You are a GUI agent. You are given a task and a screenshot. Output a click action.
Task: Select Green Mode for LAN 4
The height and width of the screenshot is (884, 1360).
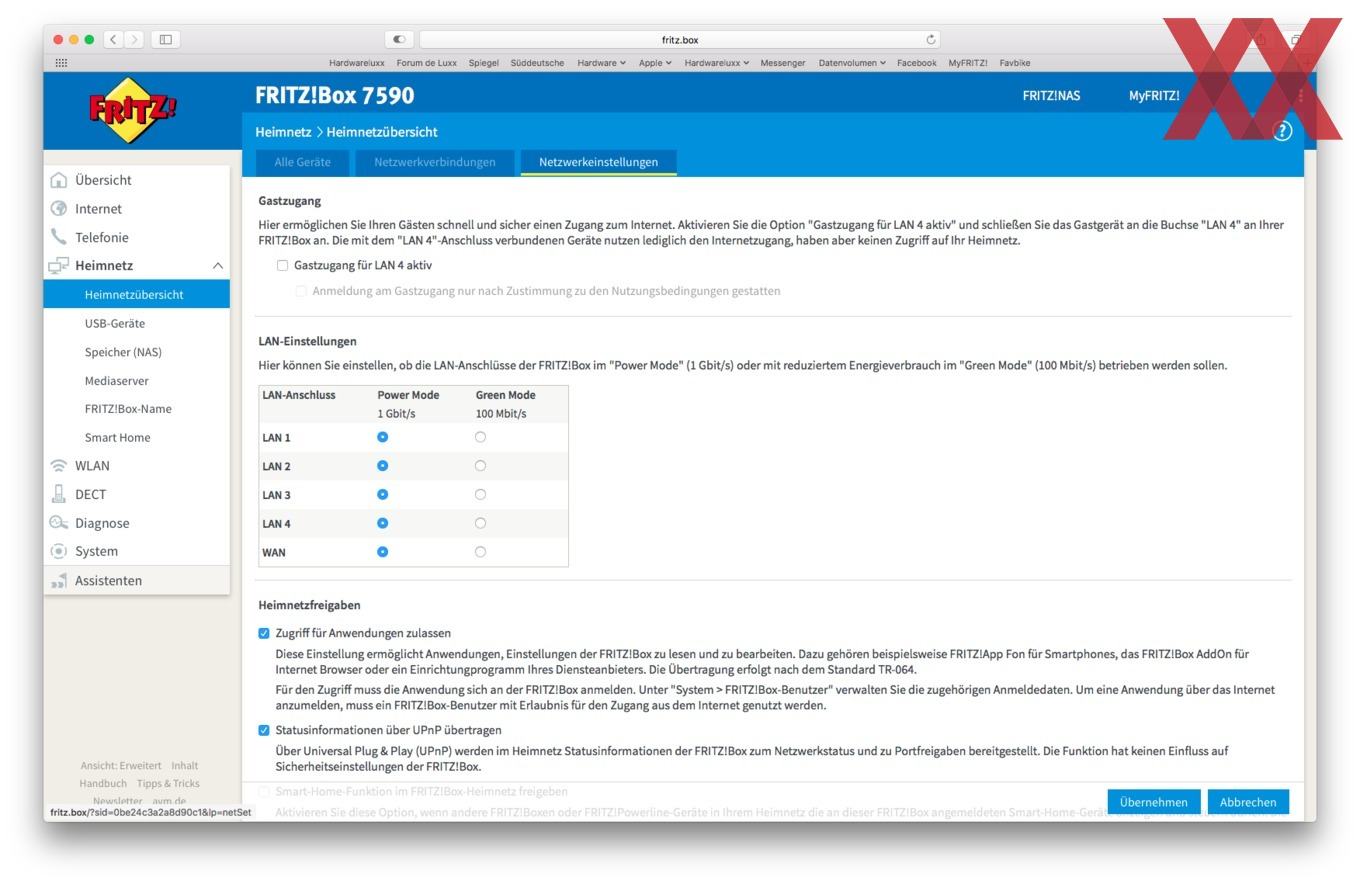click(x=480, y=523)
